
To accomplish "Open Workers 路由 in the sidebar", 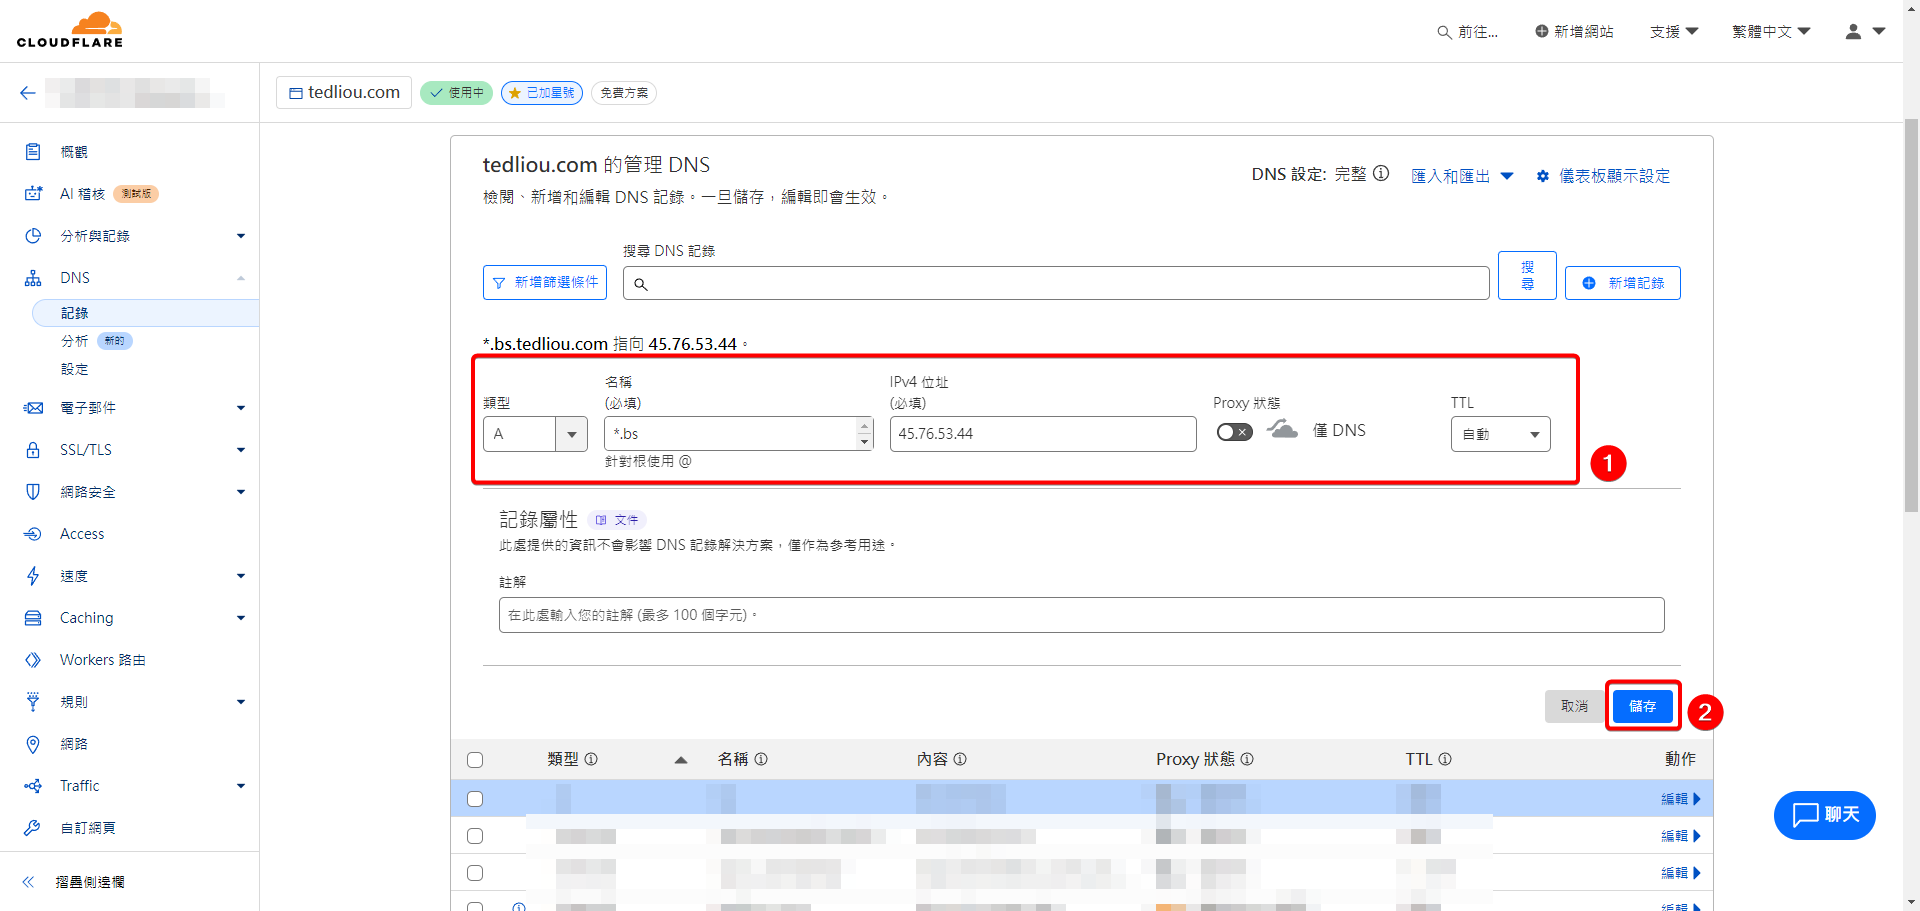I will click(x=102, y=660).
